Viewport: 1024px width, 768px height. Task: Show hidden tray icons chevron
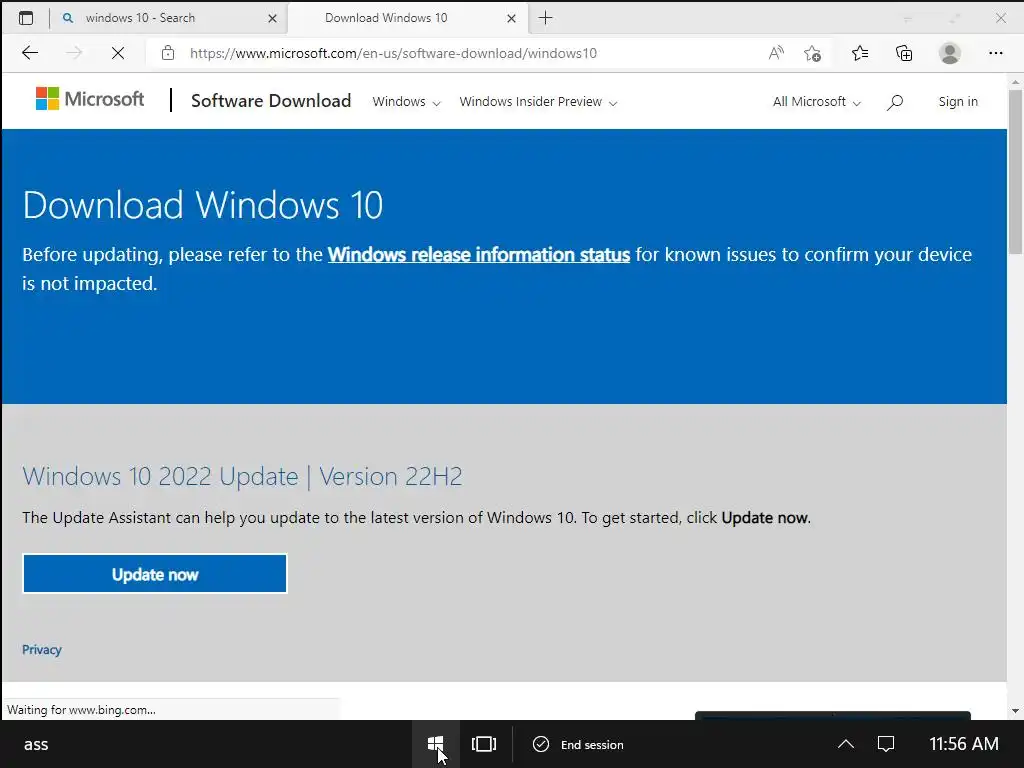click(846, 744)
